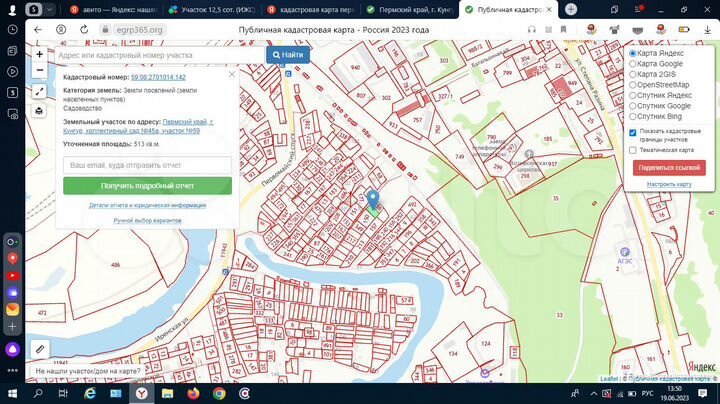The height and width of the screenshot is (404, 720).
Task: Go back with browser back arrow
Action: (x=38, y=30)
